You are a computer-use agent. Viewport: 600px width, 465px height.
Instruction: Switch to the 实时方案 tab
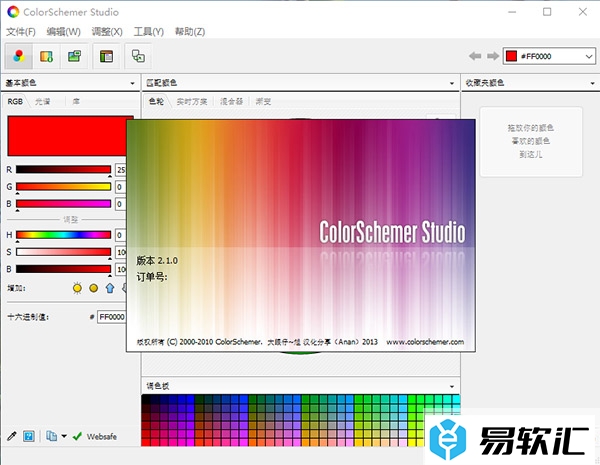pos(192,101)
